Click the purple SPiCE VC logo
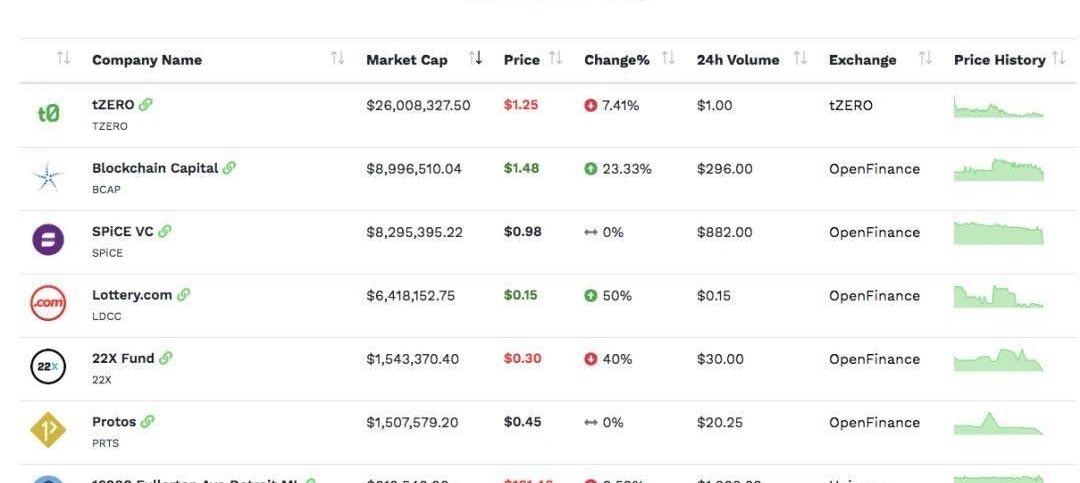 tap(48, 240)
